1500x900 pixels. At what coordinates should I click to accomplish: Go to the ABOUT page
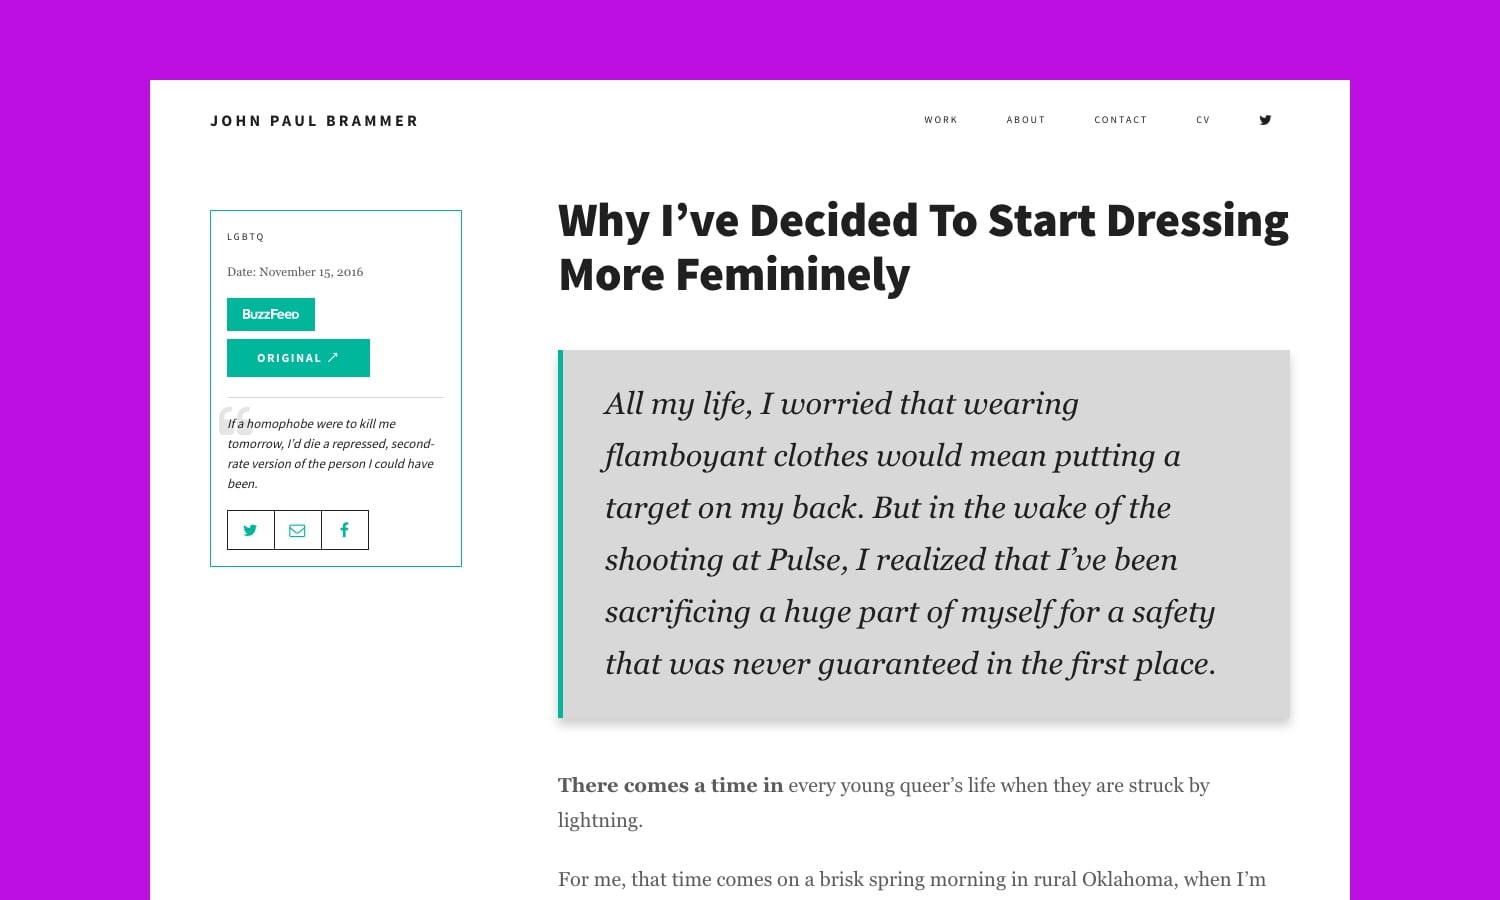[x=1026, y=120]
